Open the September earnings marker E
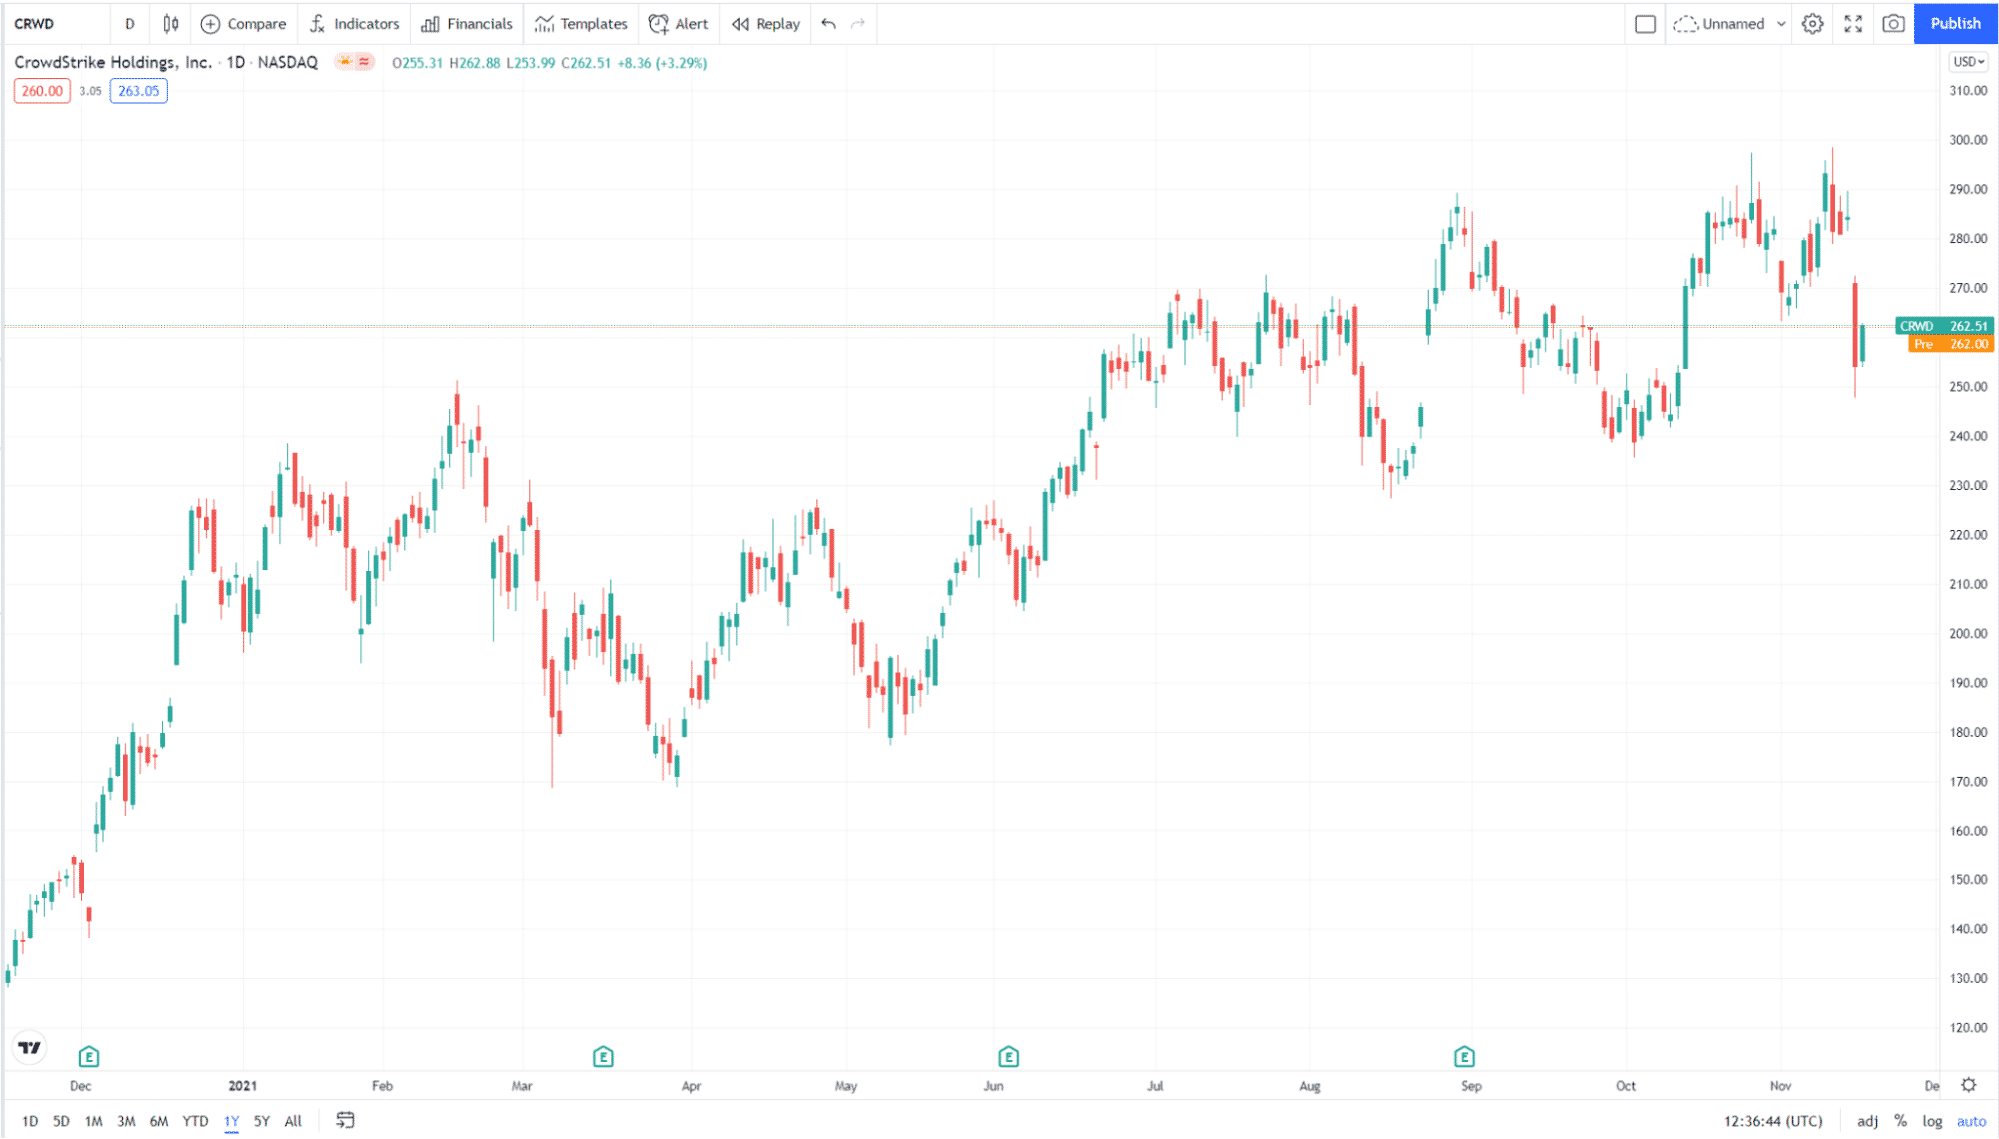 pos(1464,1056)
